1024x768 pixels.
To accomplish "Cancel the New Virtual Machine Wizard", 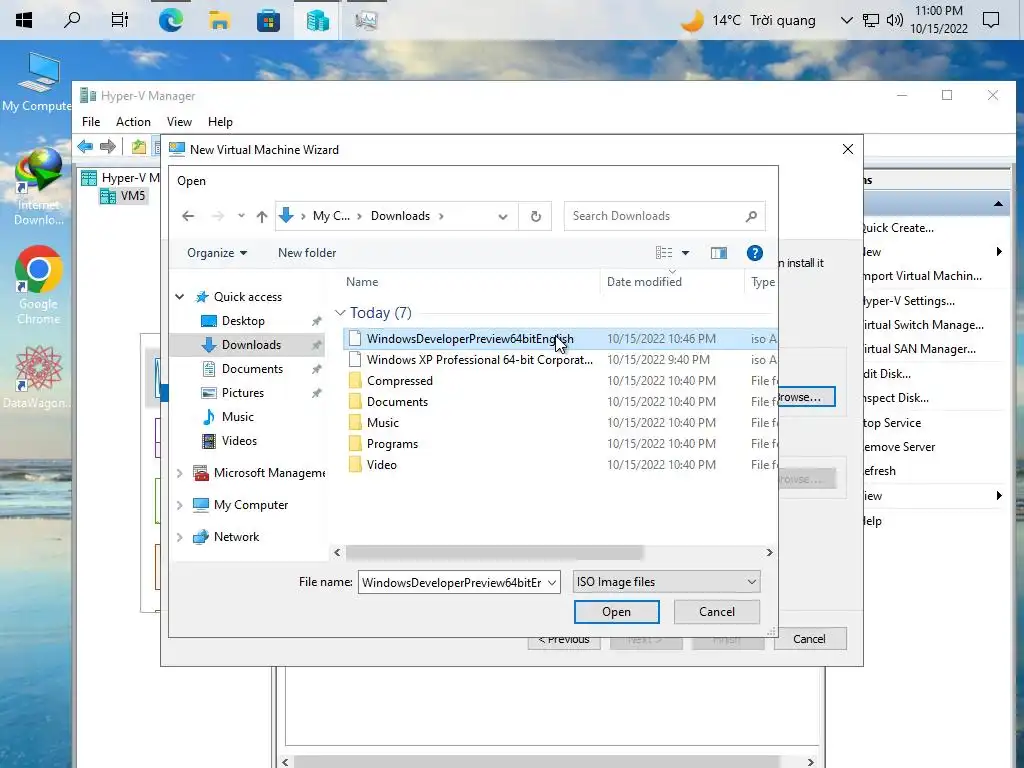I will (810, 639).
